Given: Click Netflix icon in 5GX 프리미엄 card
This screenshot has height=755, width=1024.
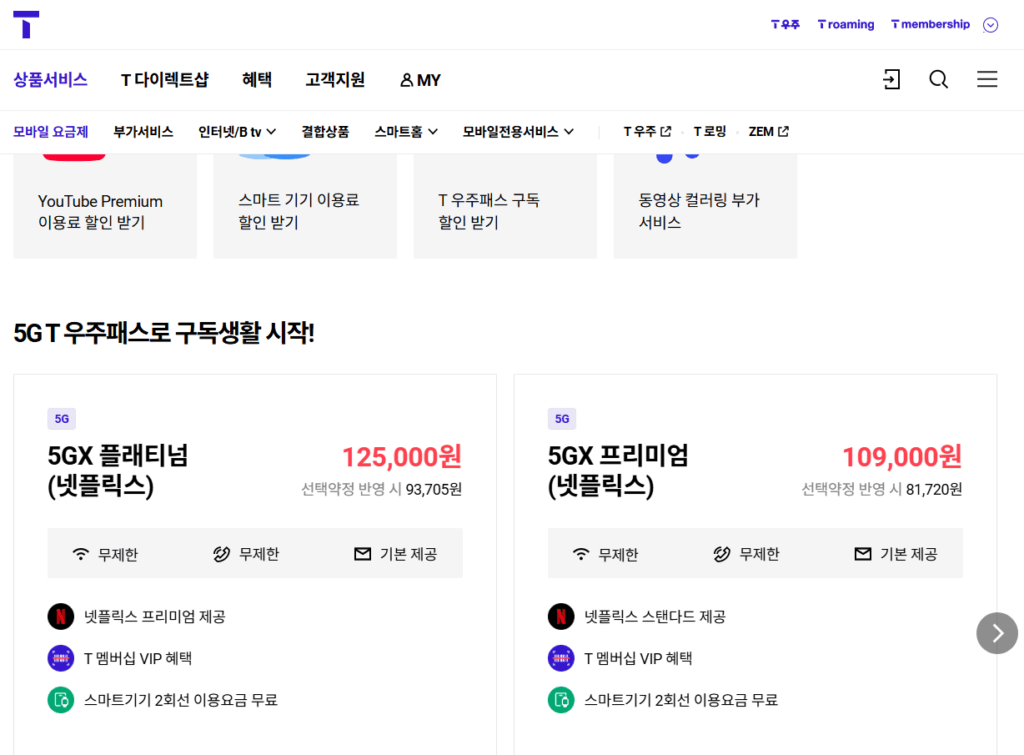Looking at the screenshot, I should tap(561, 616).
